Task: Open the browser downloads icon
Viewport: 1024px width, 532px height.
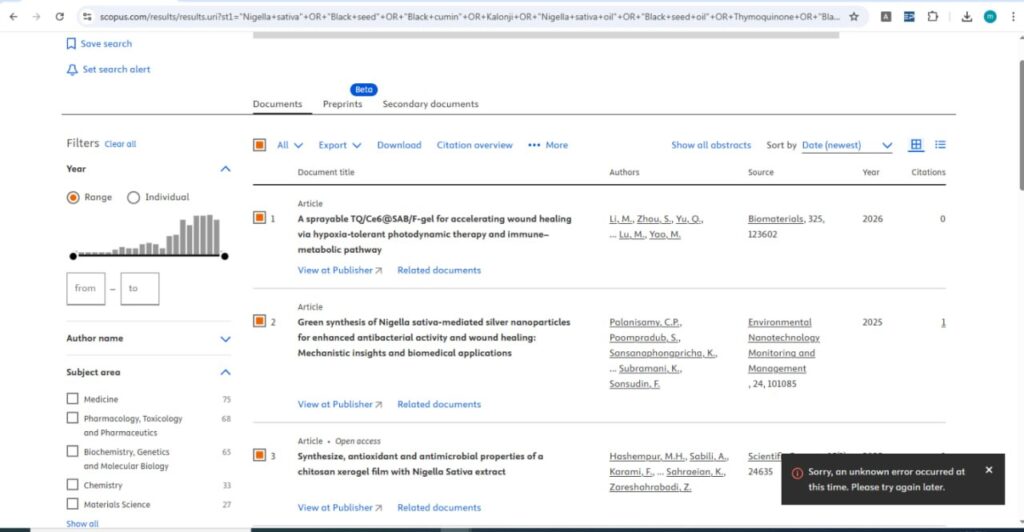Action: tap(967, 17)
